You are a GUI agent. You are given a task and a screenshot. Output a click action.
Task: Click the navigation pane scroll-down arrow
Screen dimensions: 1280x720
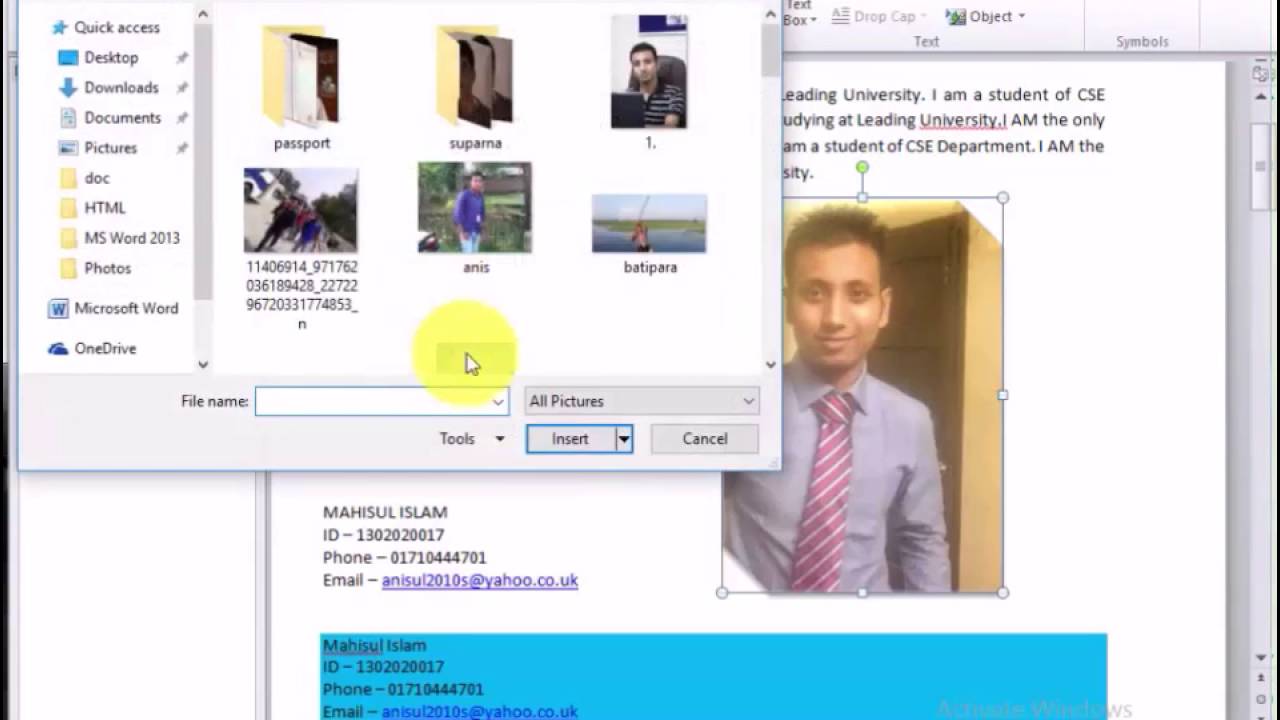pyautogui.click(x=203, y=365)
